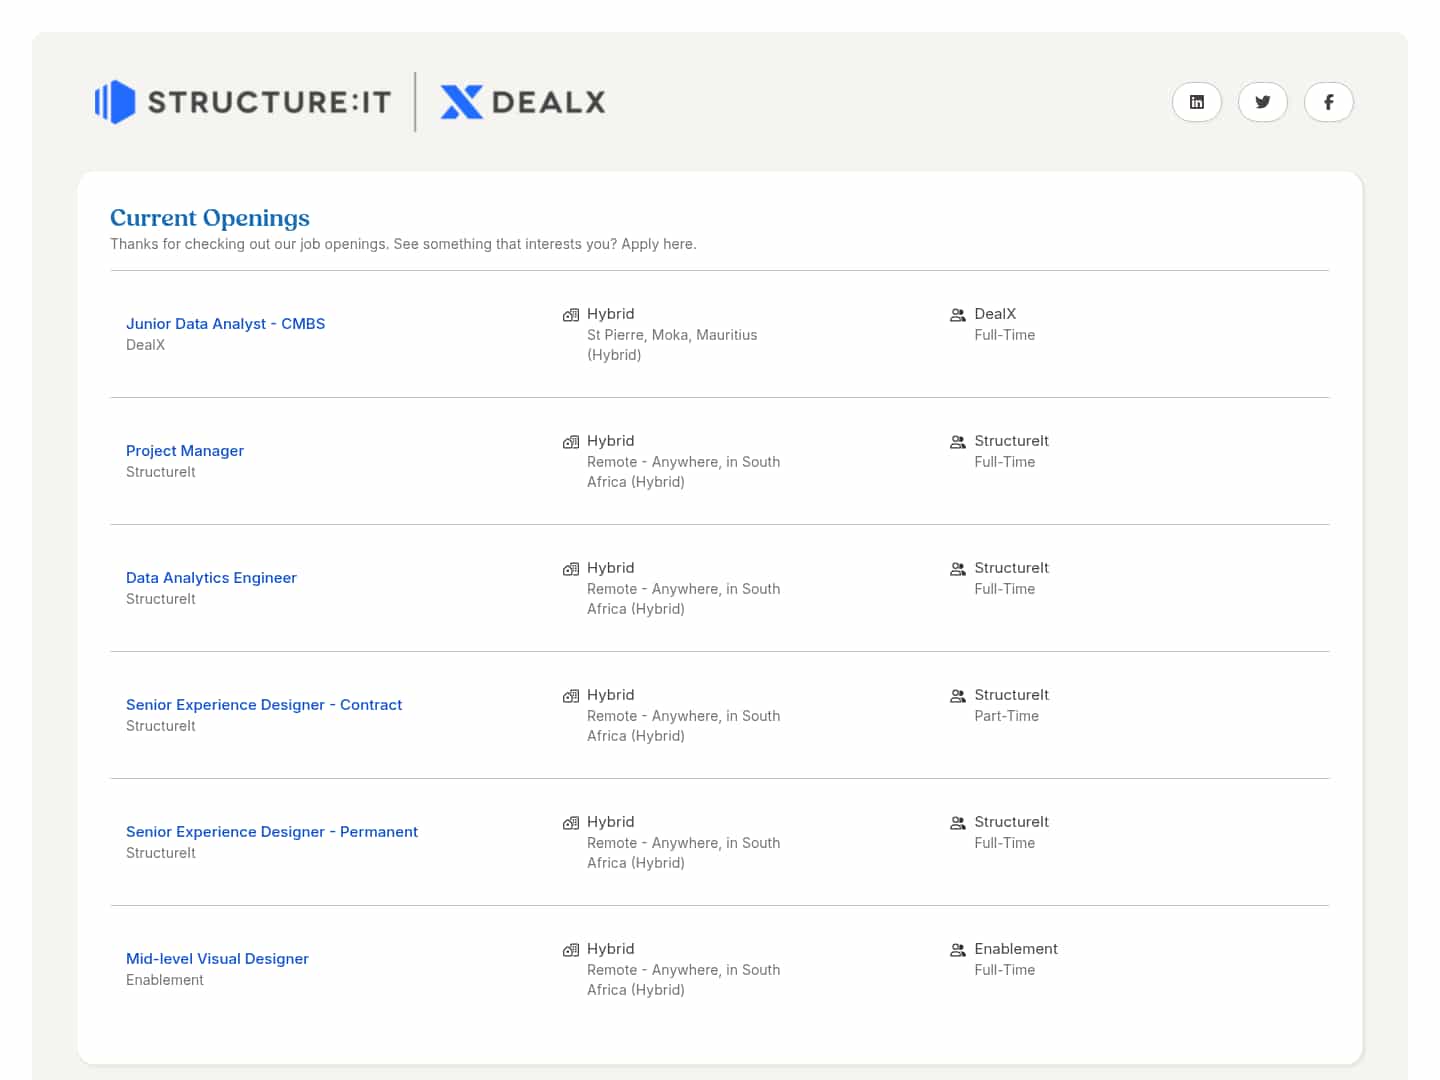Click the Twitter bird icon

1262,102
